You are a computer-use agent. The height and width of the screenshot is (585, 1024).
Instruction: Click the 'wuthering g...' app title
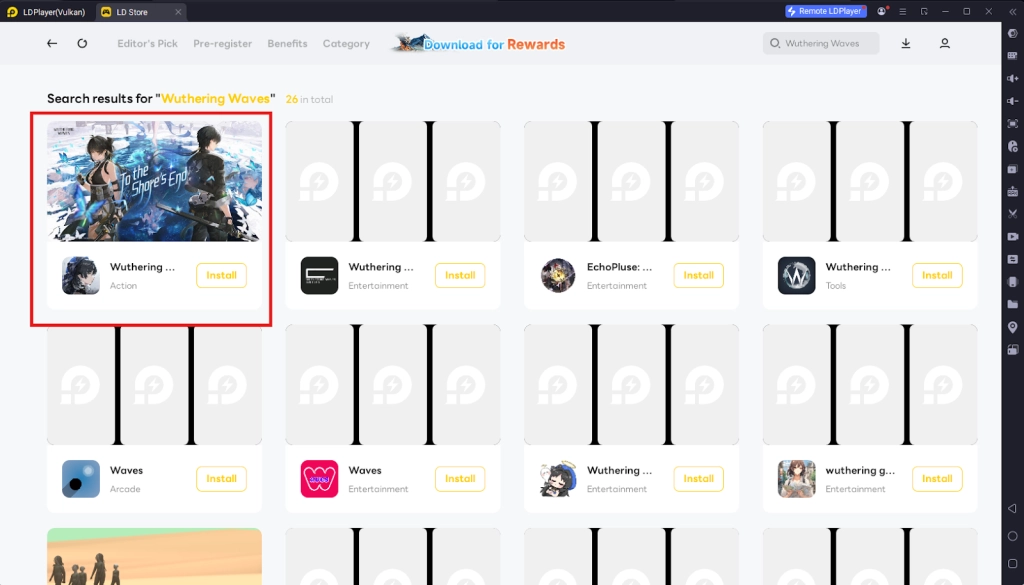click(x=860, y=470)
